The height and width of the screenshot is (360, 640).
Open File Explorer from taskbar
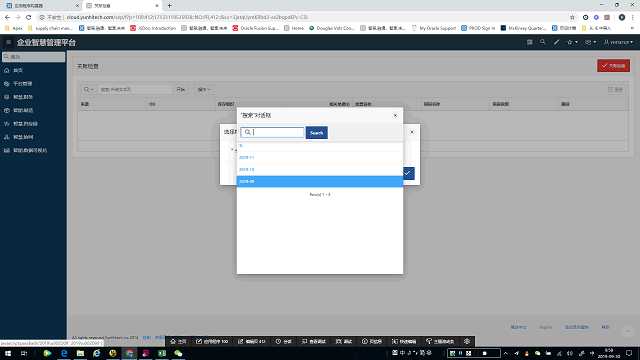(x=80, y=353)
